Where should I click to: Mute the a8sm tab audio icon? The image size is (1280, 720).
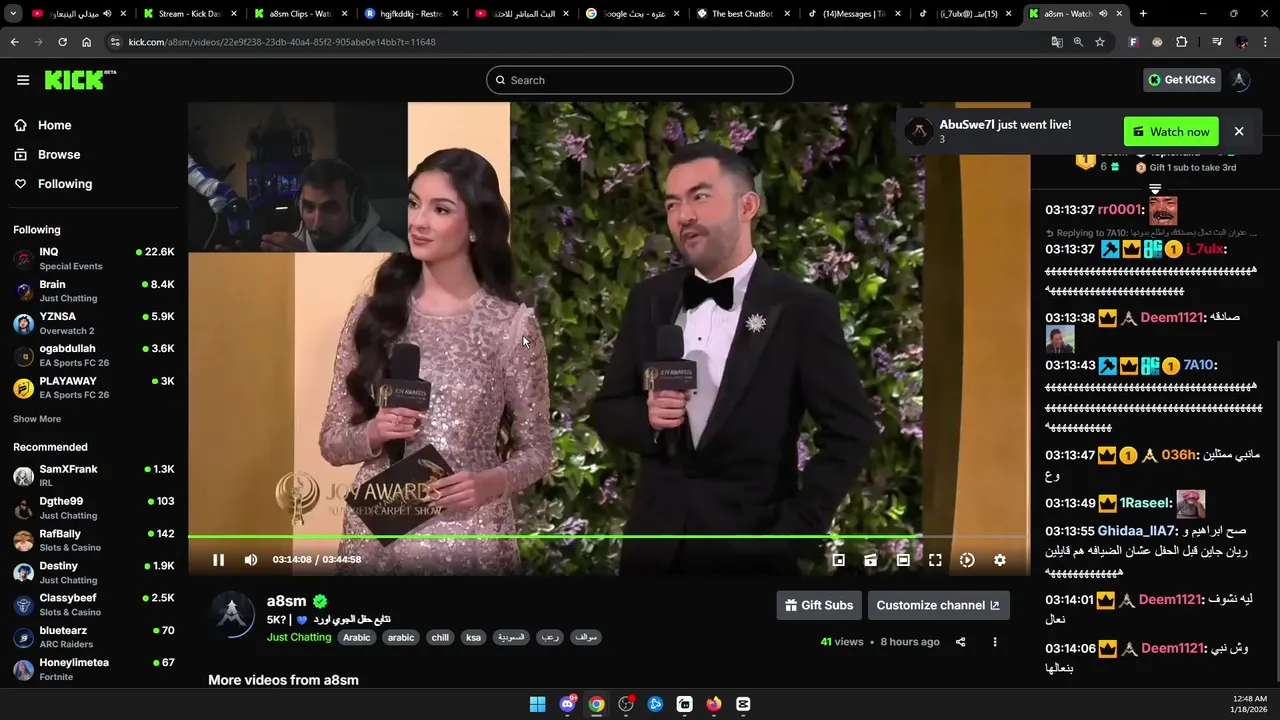tap(1103, 14)
